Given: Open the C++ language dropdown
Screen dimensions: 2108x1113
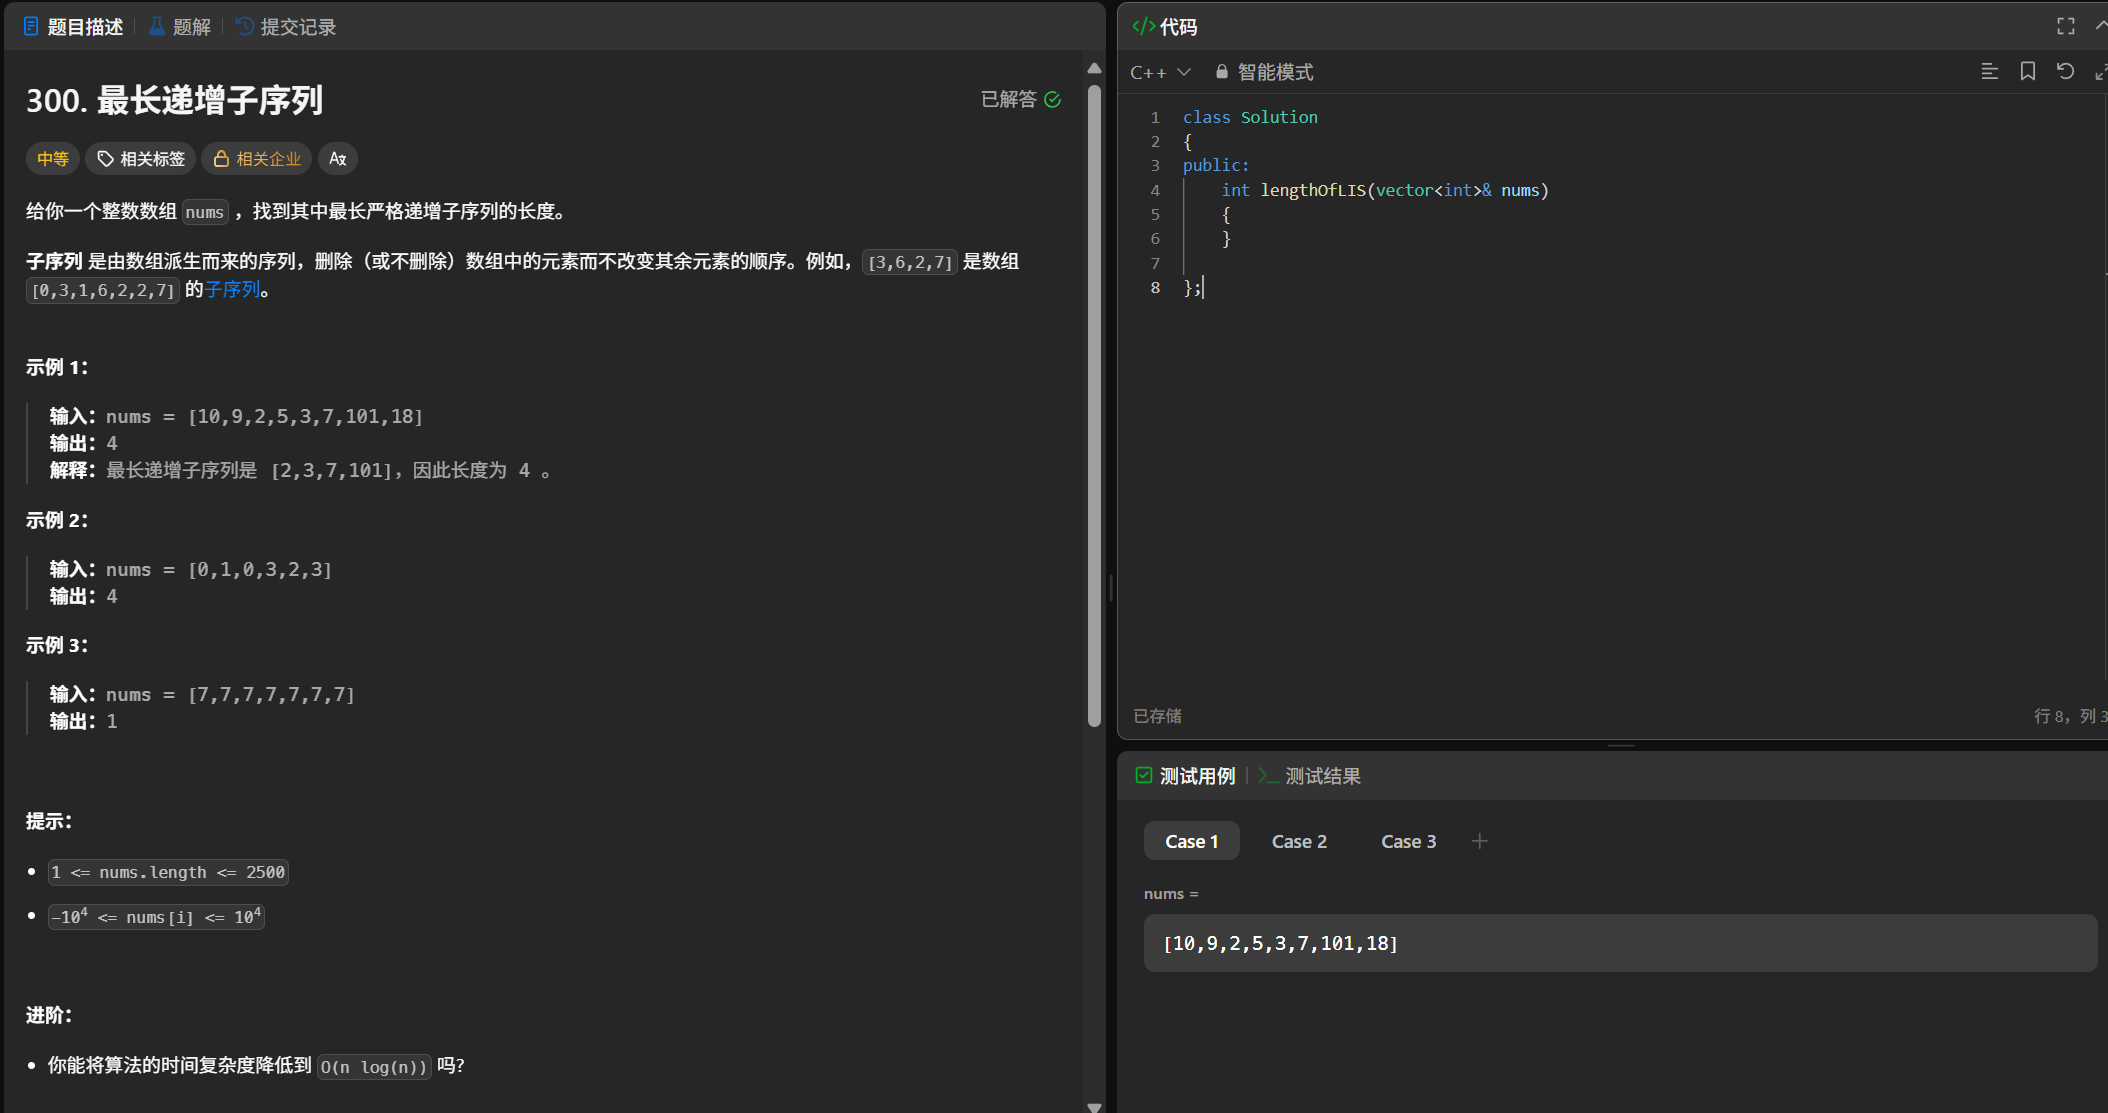Looking at the screenshot, I should 1160,72.
